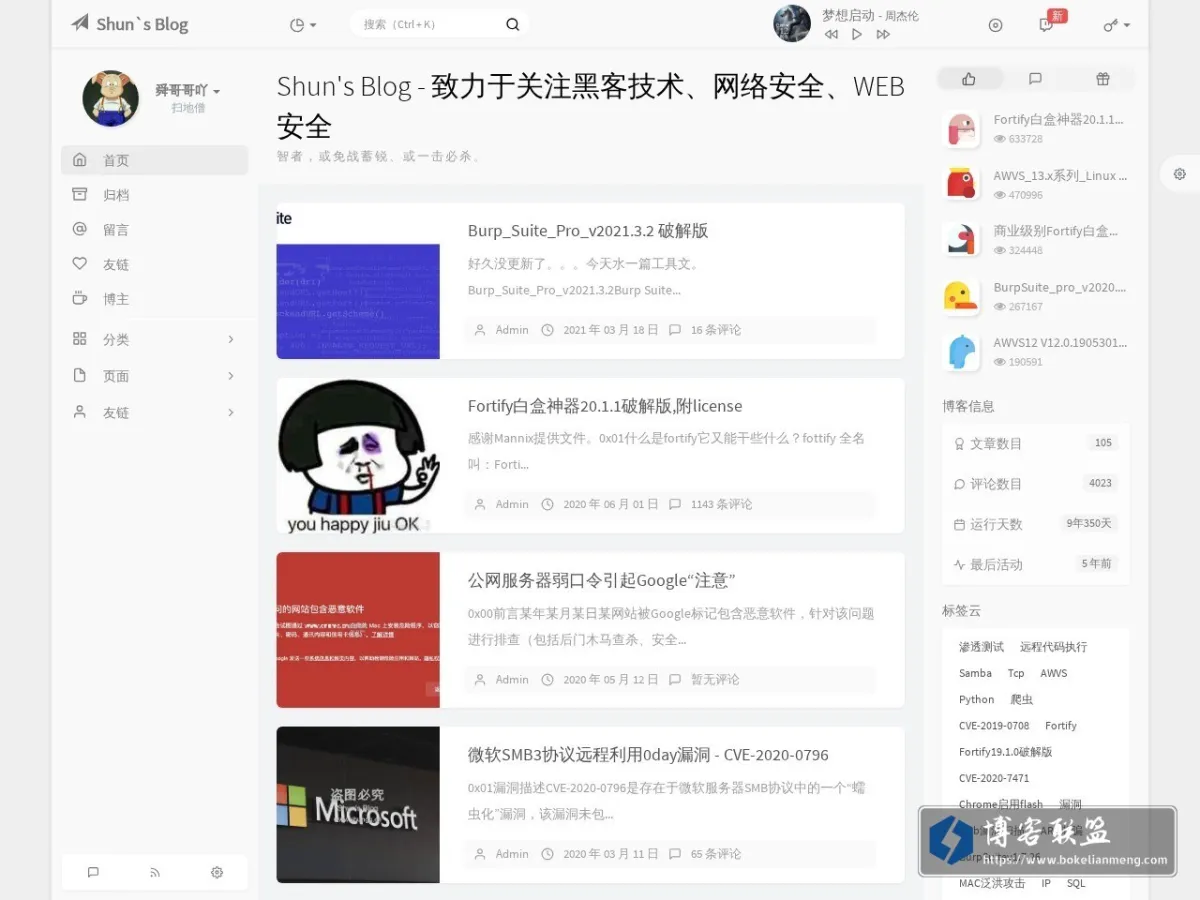Select the Samba tag
The image size is (1200, 900).
tap(975, 673)
